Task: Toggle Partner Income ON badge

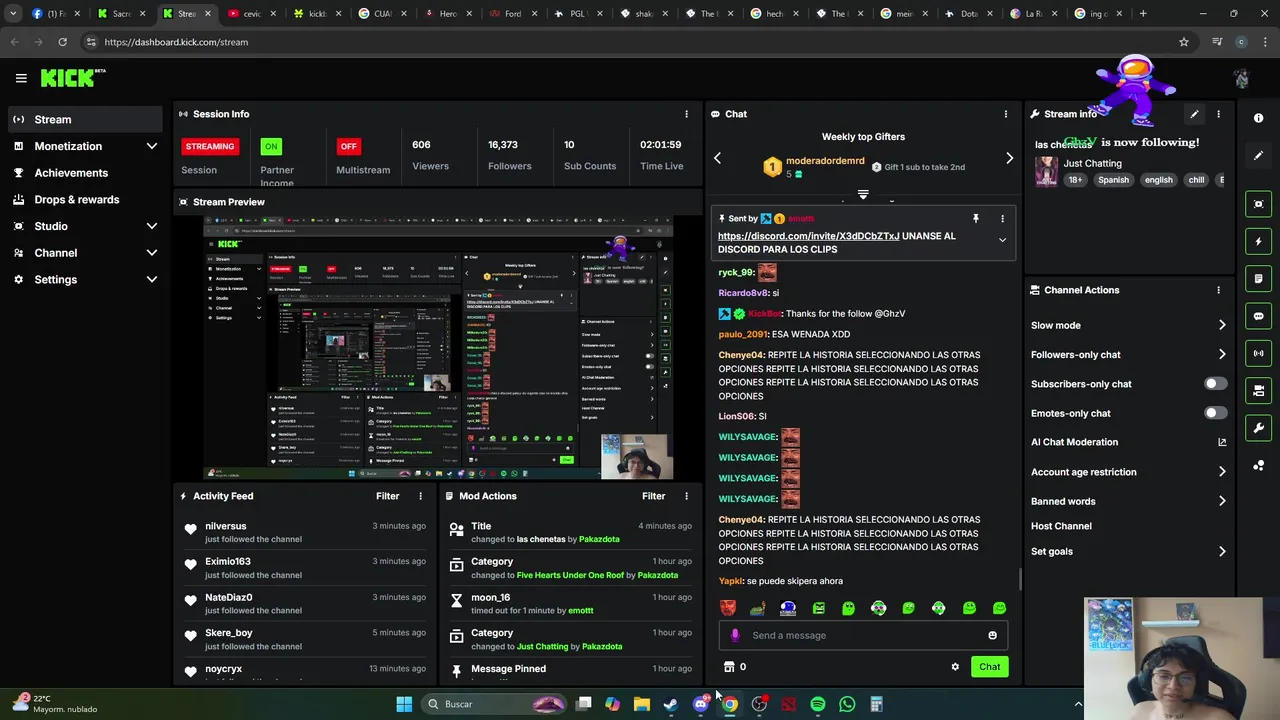Action: click(x=270, y=146)
